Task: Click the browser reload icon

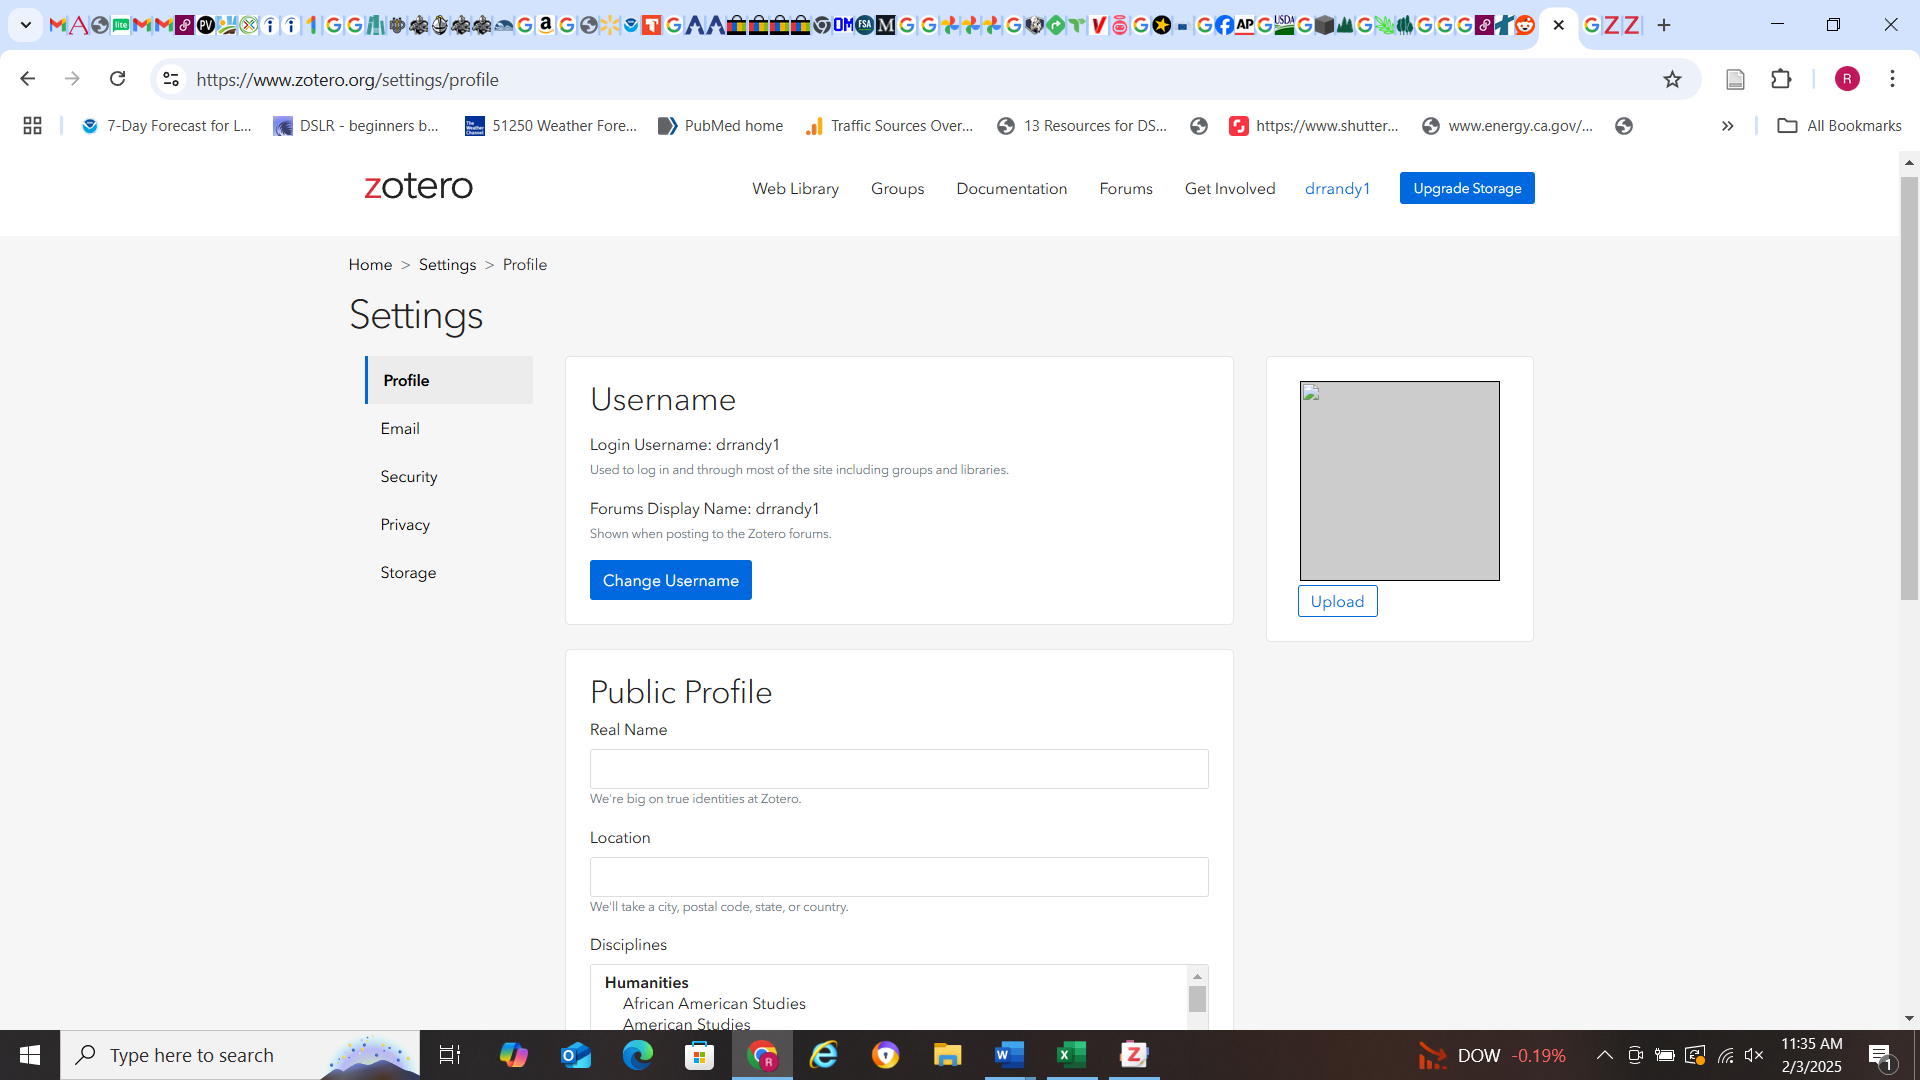Action: [x=117, y=79]
